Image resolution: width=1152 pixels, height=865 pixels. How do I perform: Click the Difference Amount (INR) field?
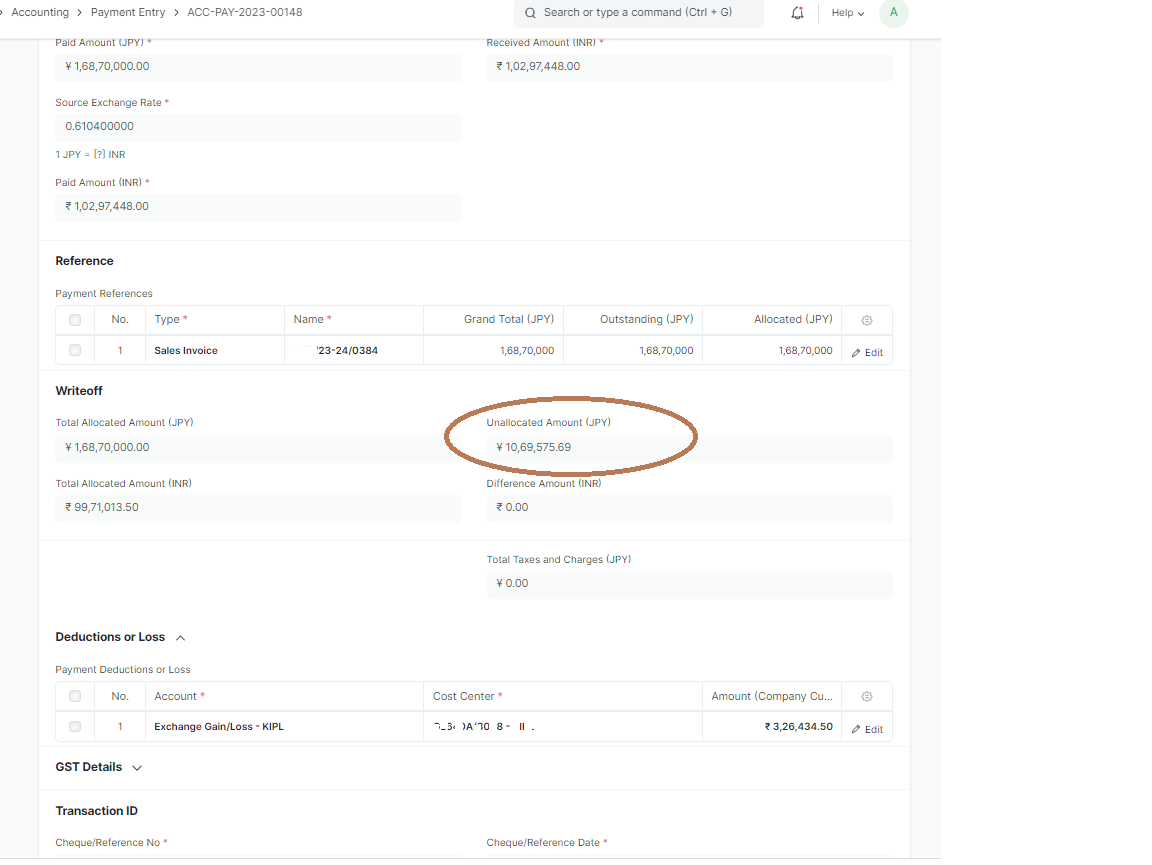point(689,508)
